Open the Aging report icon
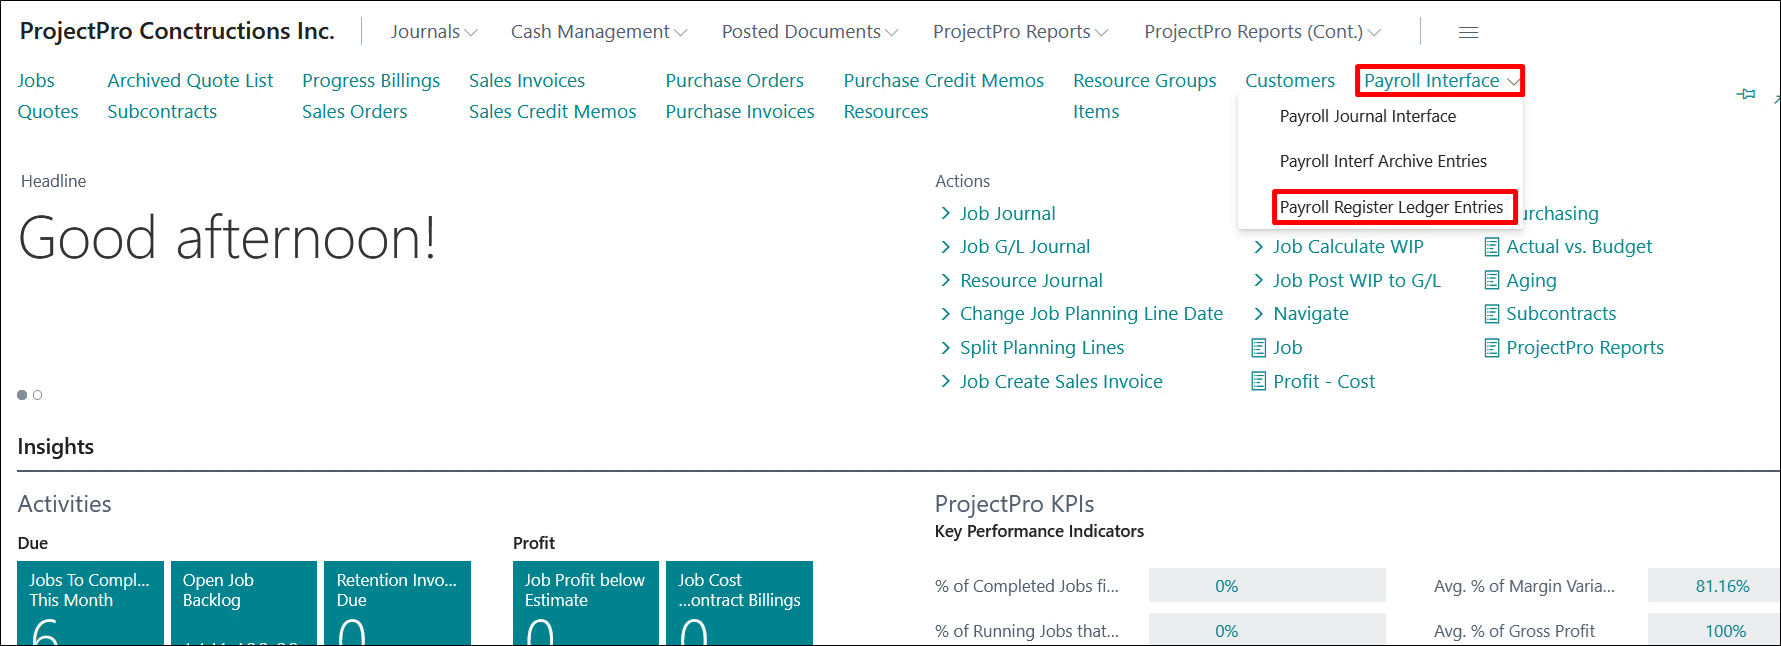Viewport: 1781px width, 646px height. point(1491,281)
